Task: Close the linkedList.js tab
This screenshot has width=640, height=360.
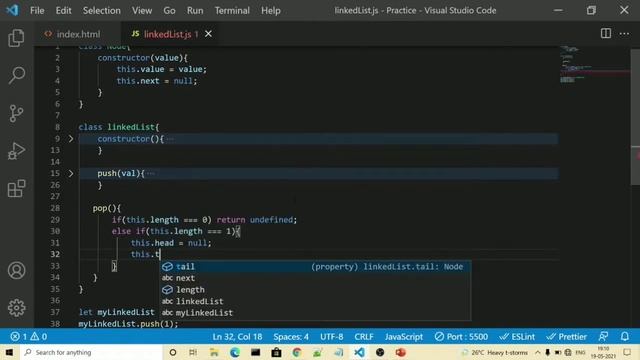Action: 208,34
